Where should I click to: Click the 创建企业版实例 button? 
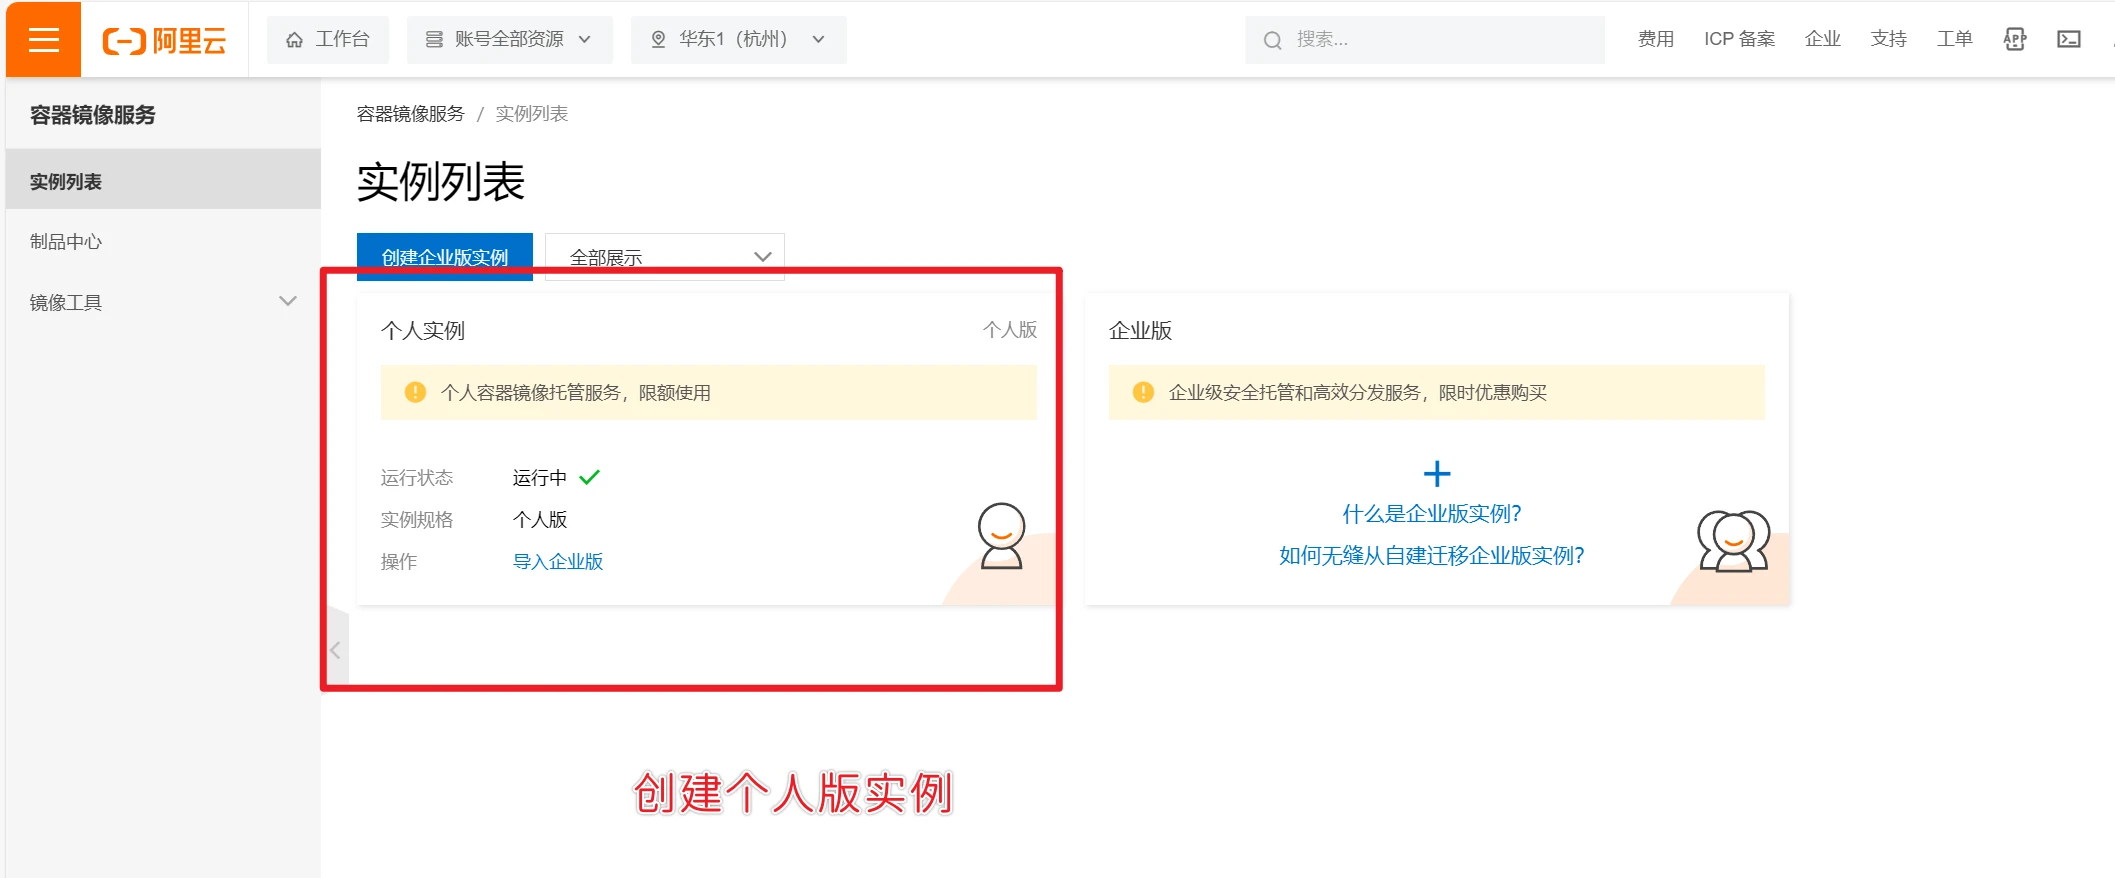pos(444,257)
